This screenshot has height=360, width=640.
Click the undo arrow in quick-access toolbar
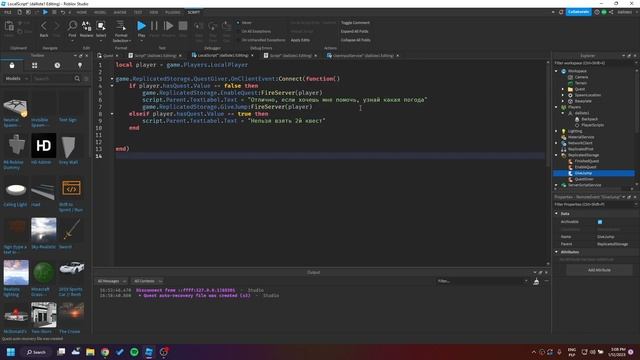tap(62, 12)
